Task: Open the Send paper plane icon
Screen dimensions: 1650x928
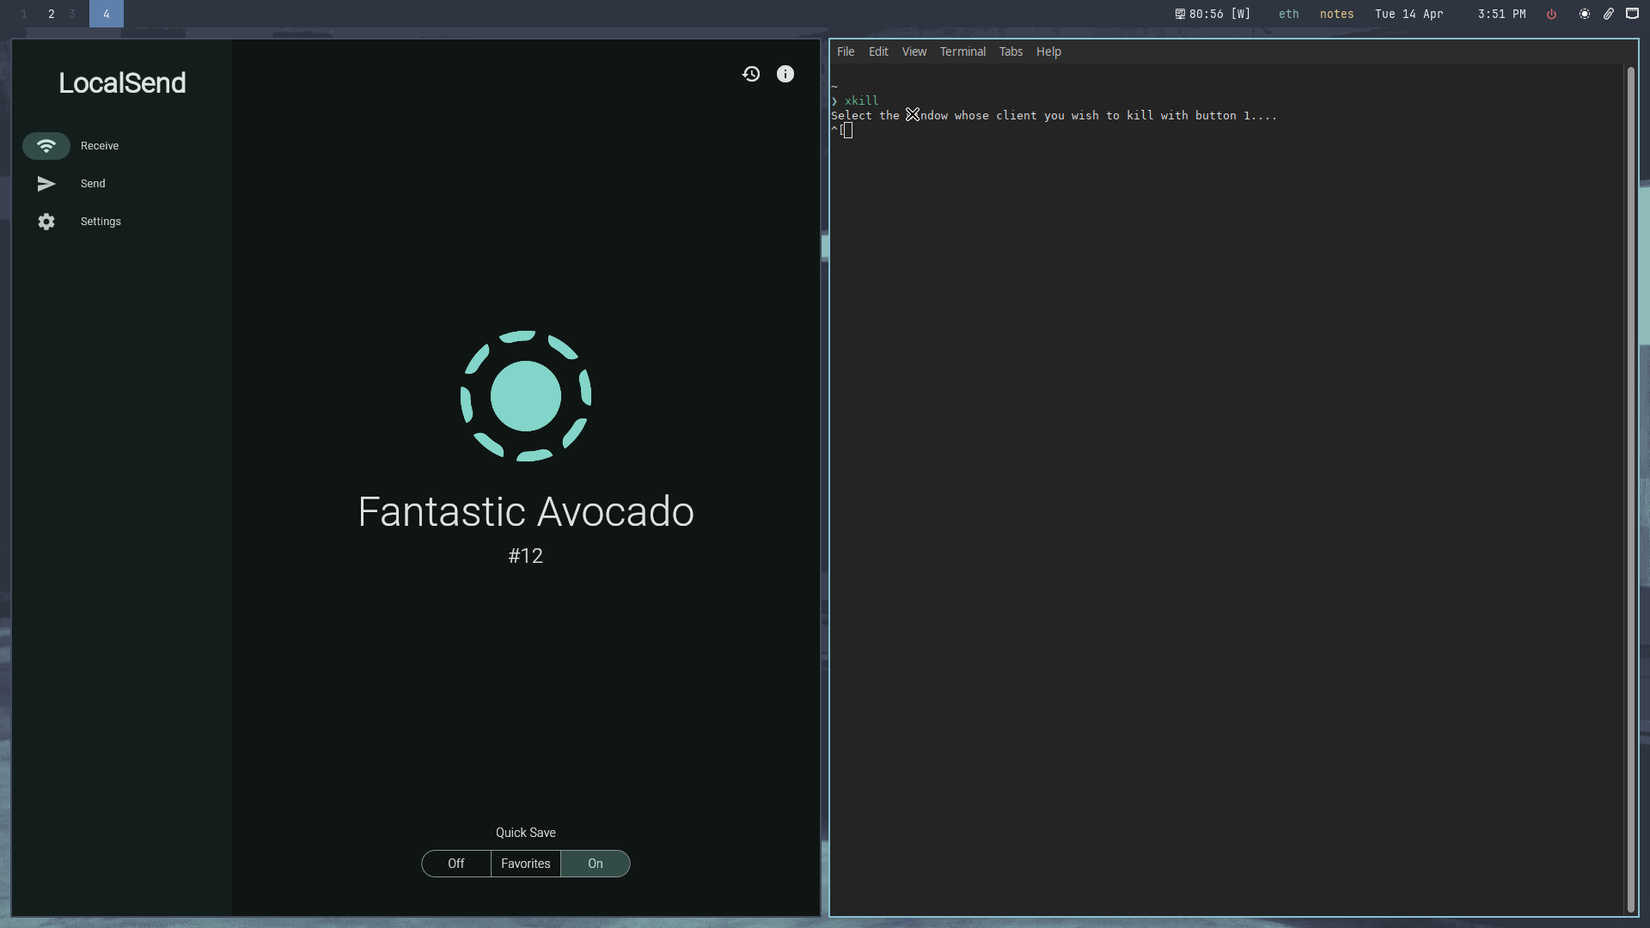Action: click(46, 183)
